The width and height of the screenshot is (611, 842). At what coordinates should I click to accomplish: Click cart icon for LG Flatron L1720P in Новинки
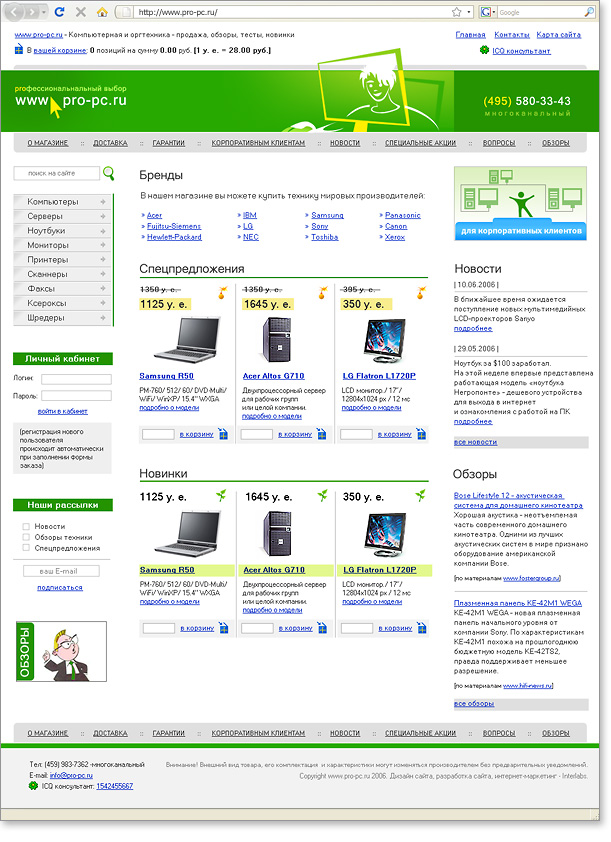(422, 628)
